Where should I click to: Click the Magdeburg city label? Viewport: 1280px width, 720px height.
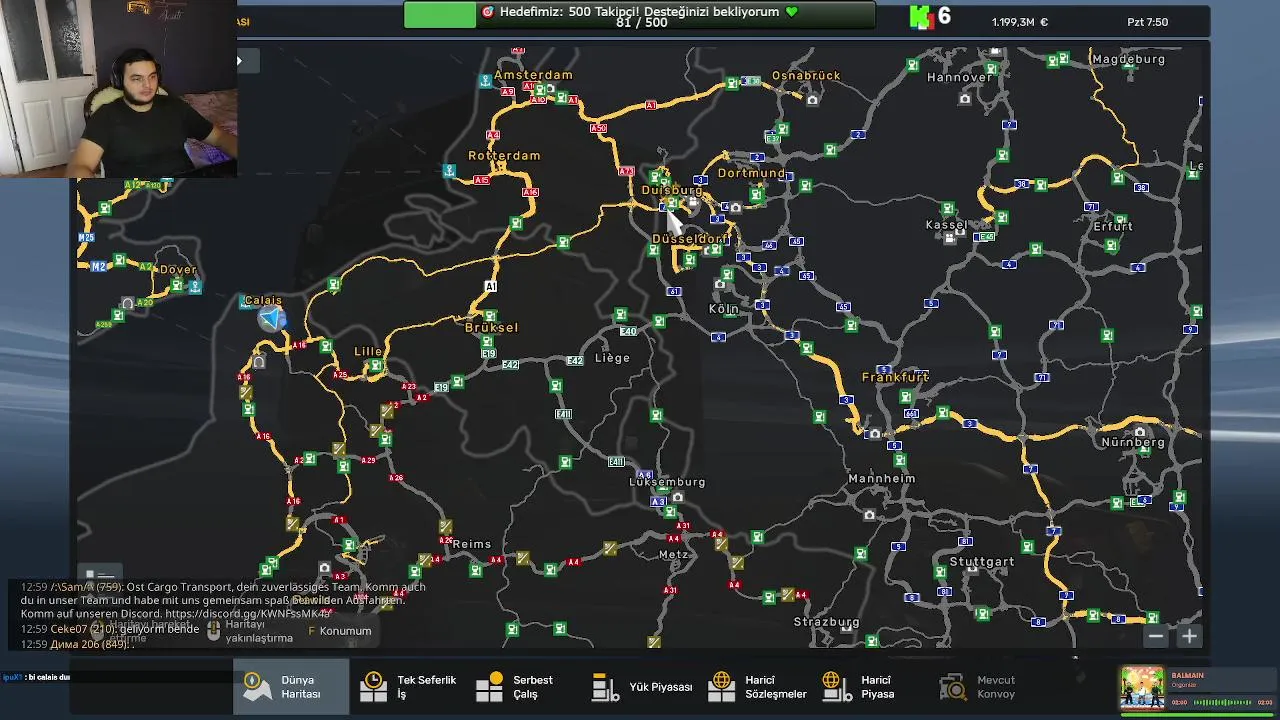[x=1129, y=59]
